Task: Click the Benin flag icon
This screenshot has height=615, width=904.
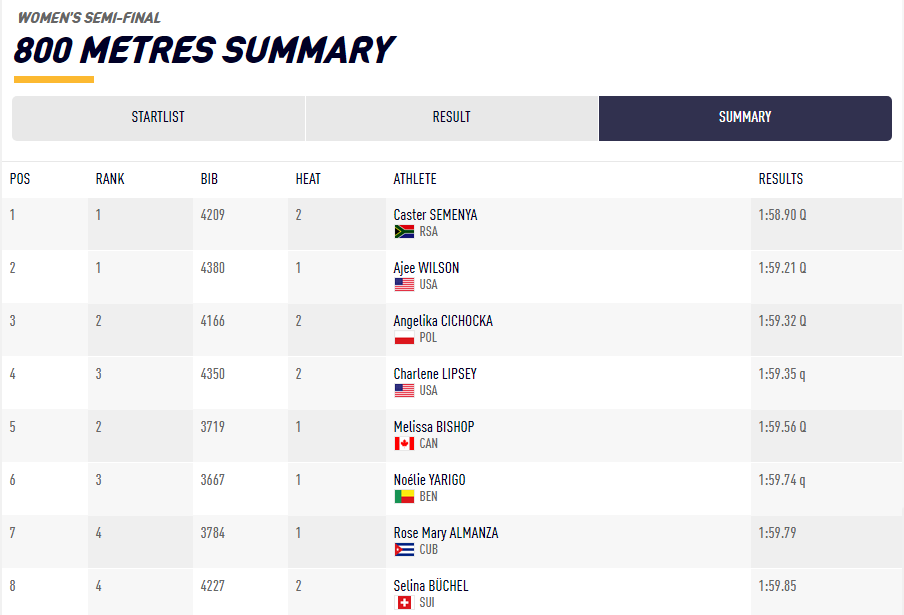Action: point(404,497)
